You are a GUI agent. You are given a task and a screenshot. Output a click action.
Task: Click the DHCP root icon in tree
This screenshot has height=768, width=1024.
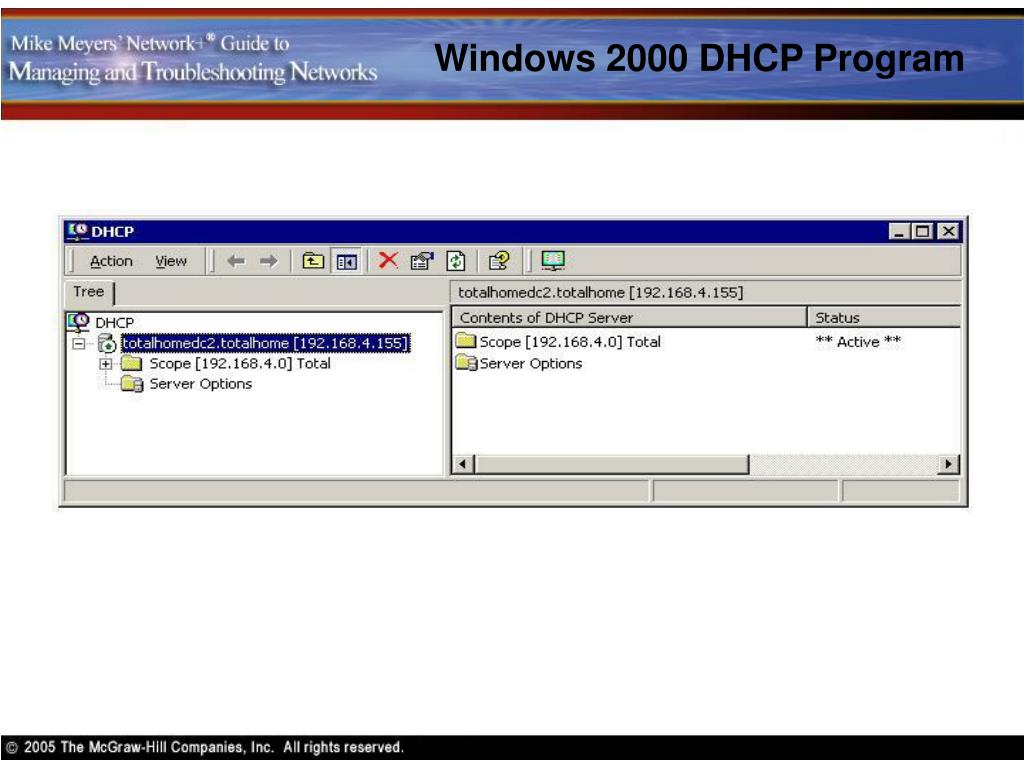78,322
